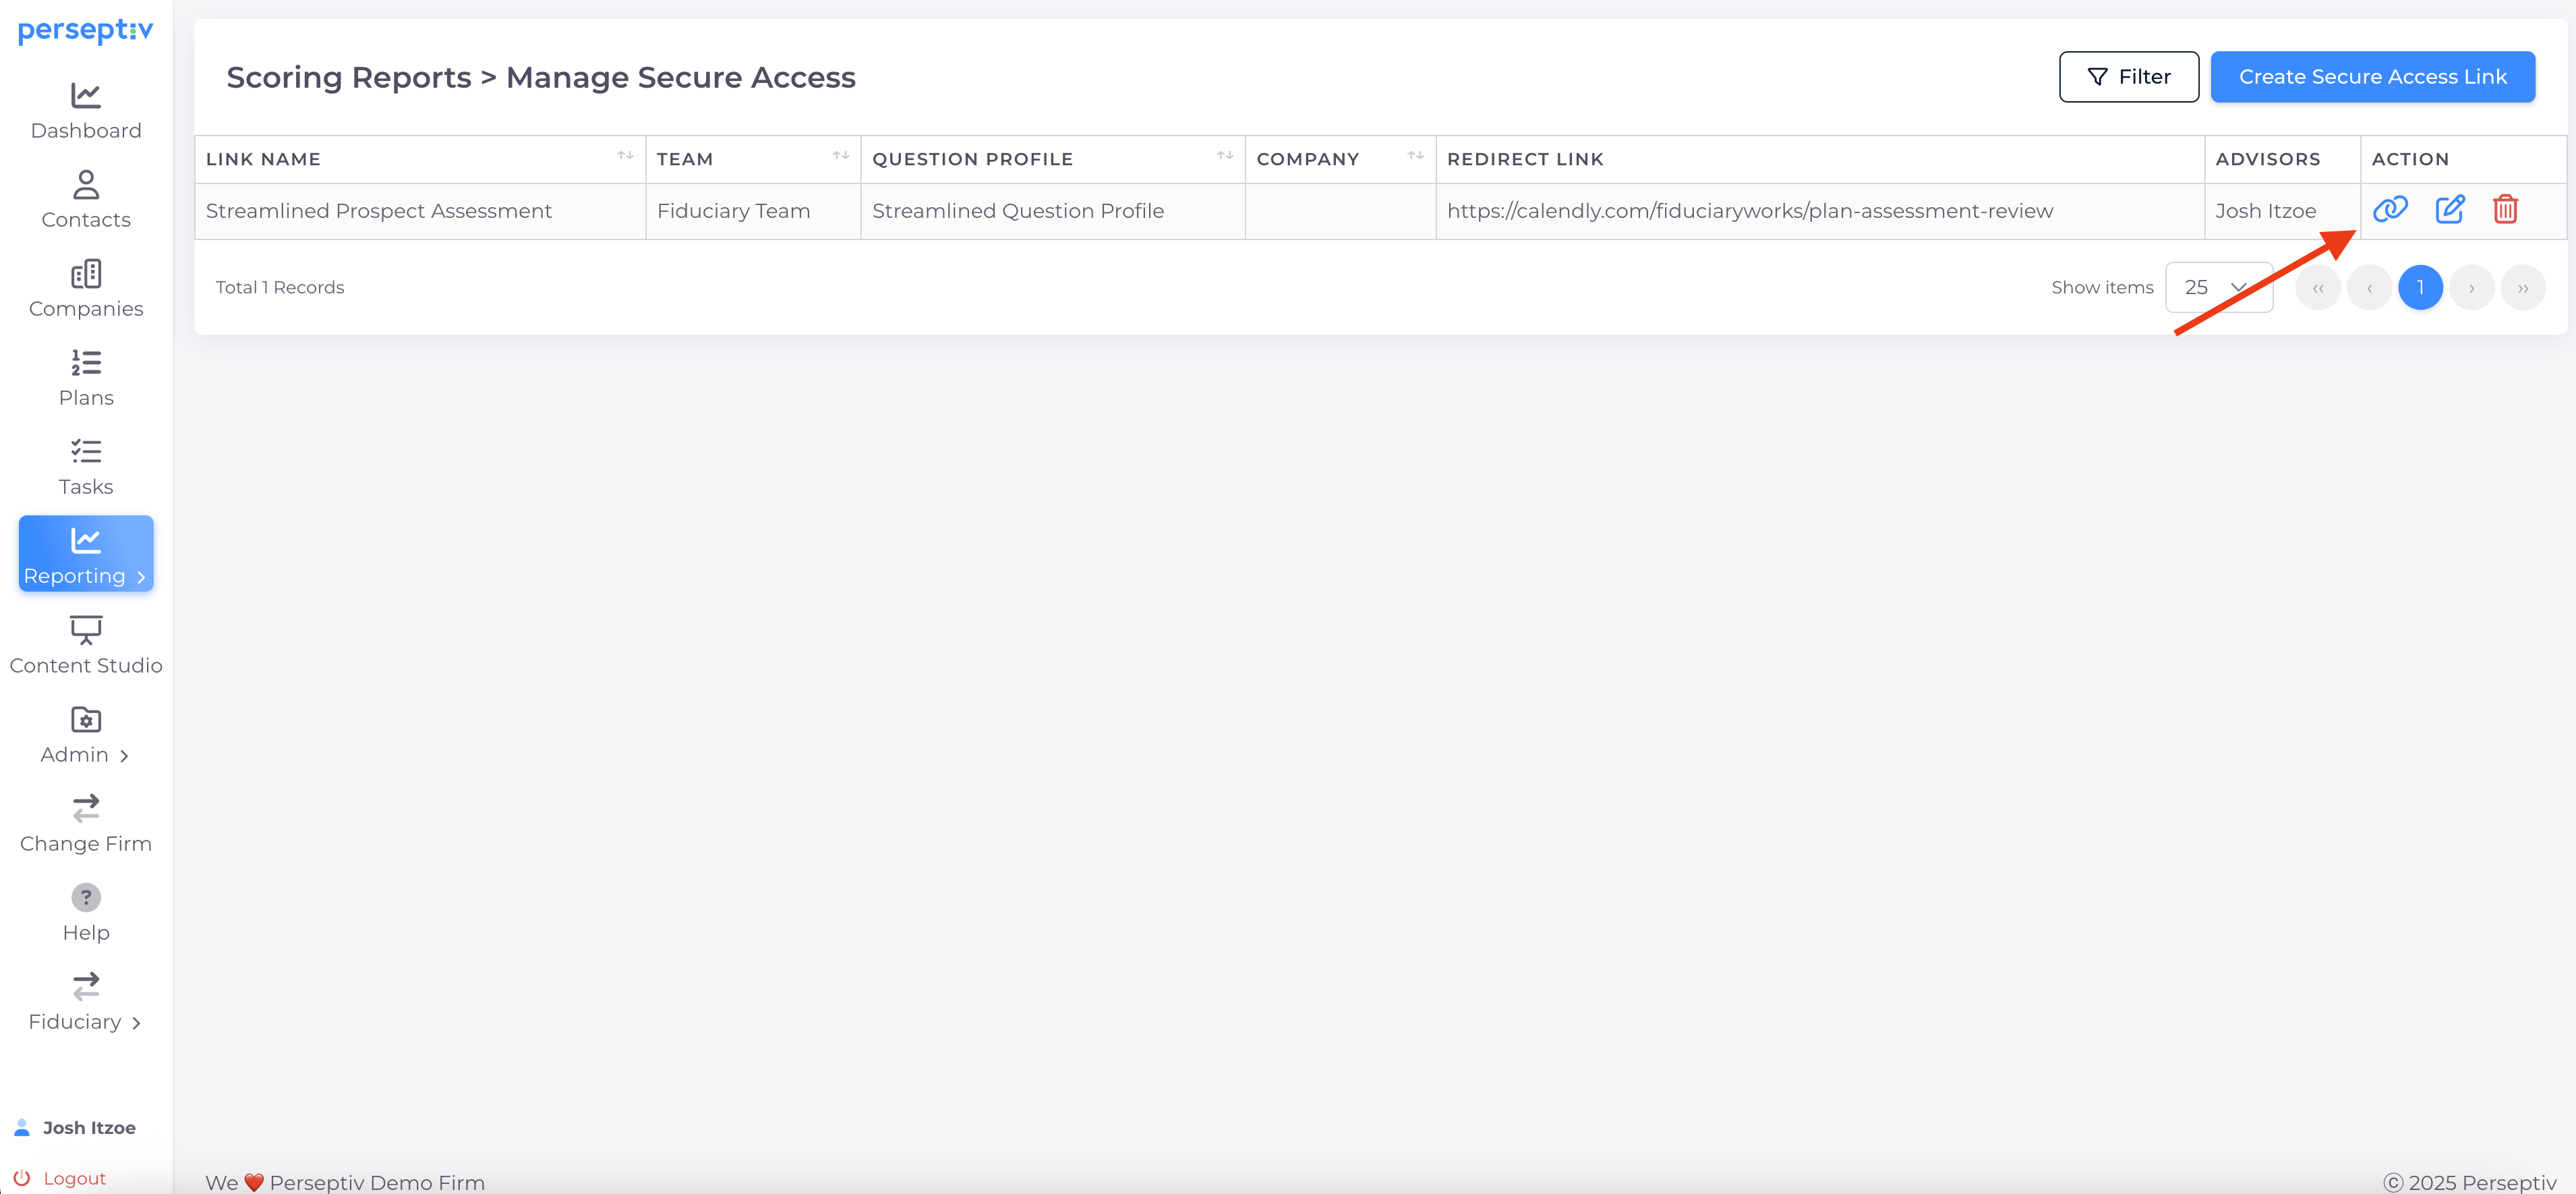Open Companies in the sidebar

[x=86, y=289]
